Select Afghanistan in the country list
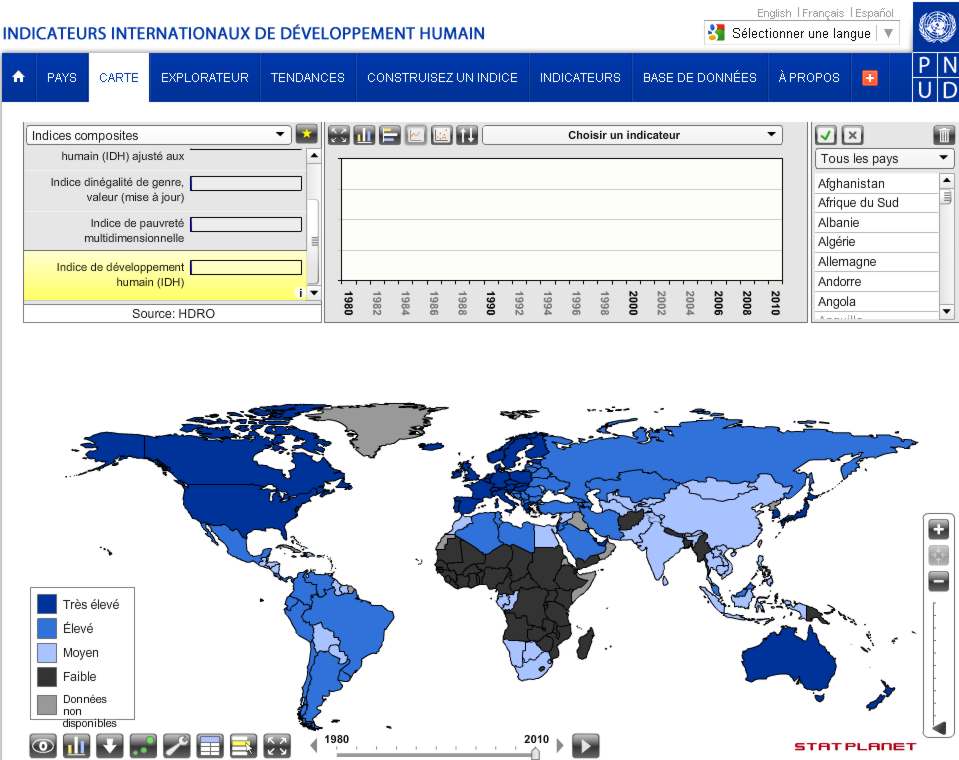 pos(851,183)
